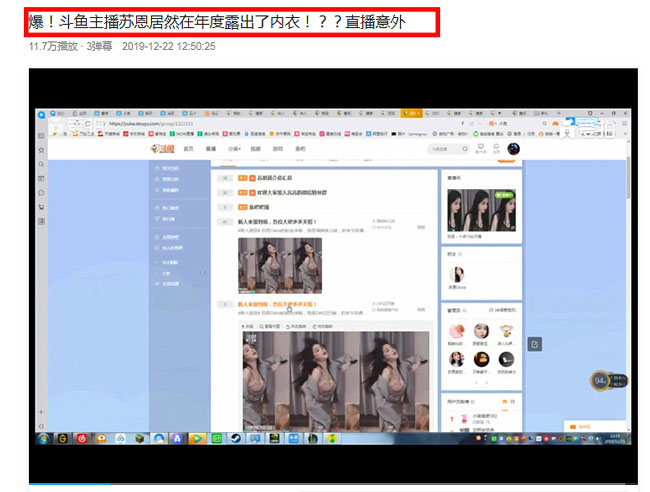This screenshot has width=650, height=492.
Task: Click the 查看原图 view original button
Action: [271, 326]
